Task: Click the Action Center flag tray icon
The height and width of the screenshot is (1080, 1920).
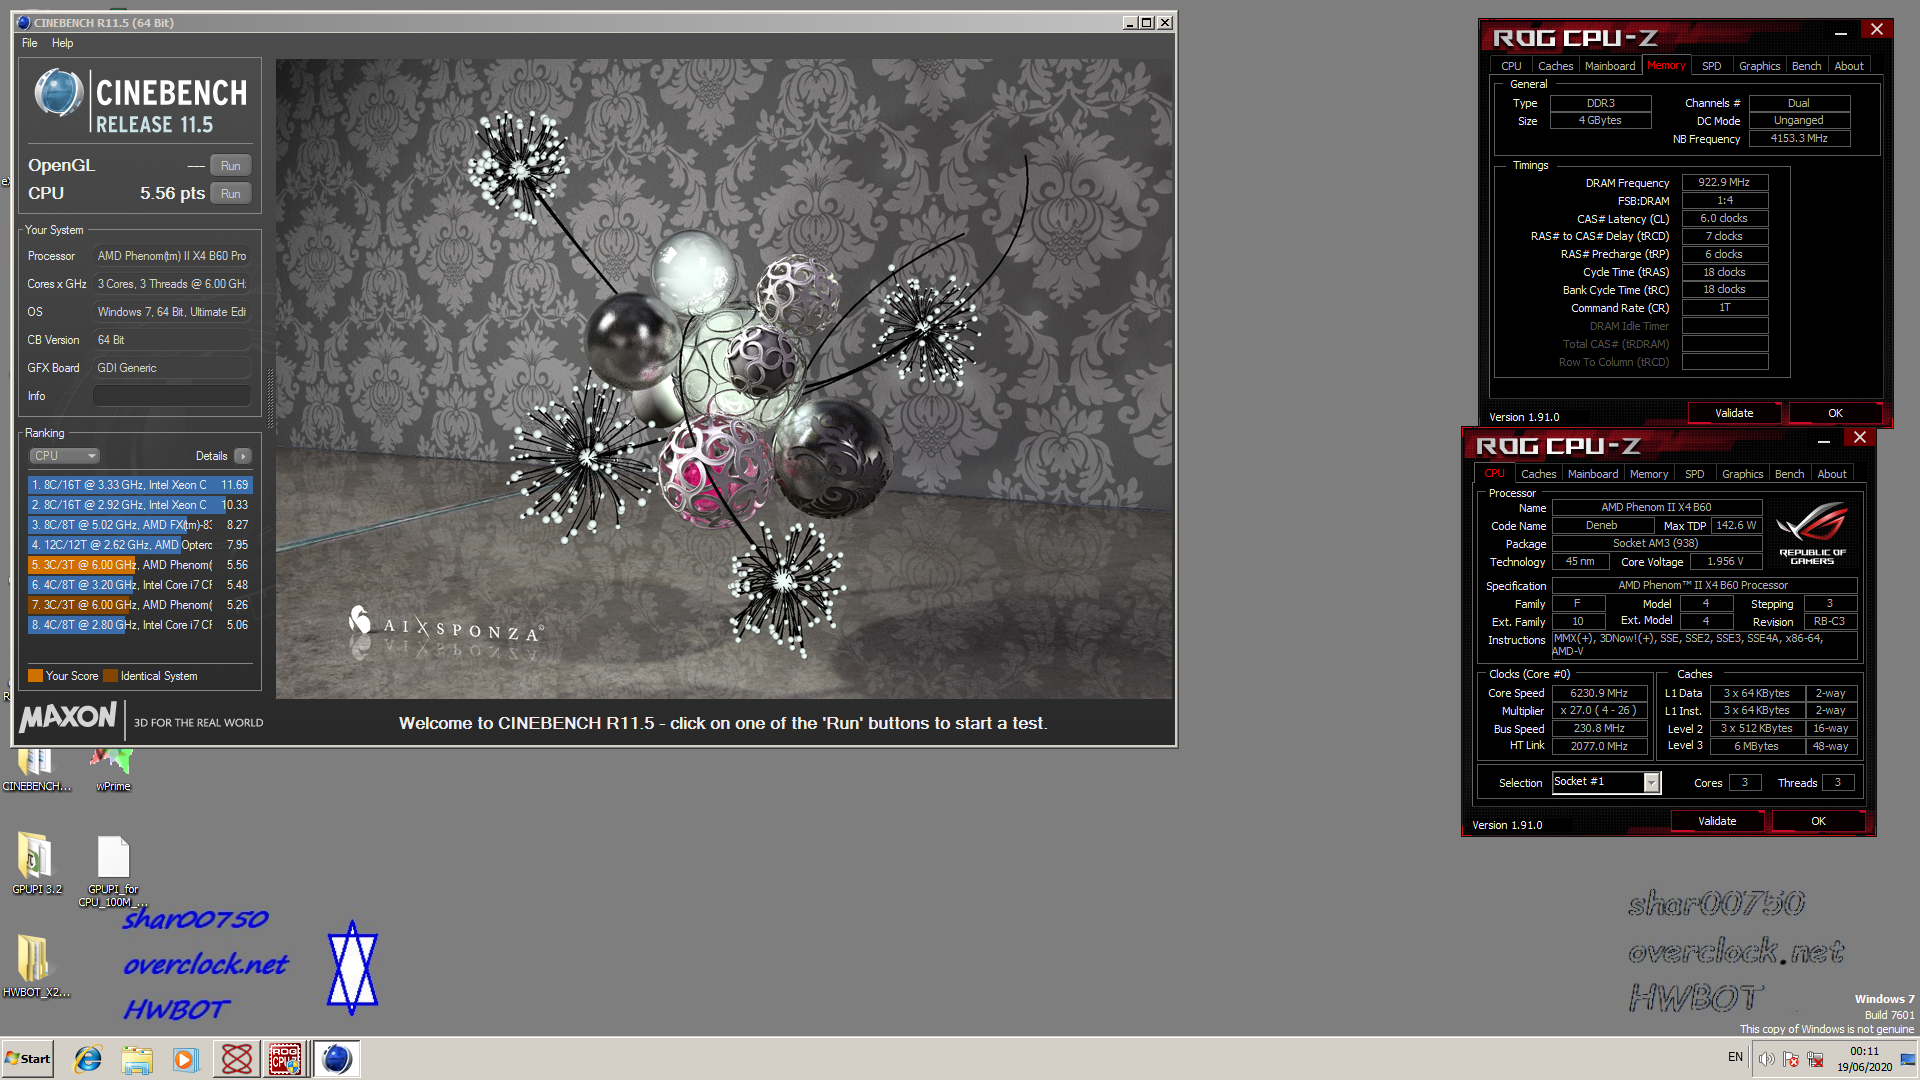Action: (1791, 1059)
